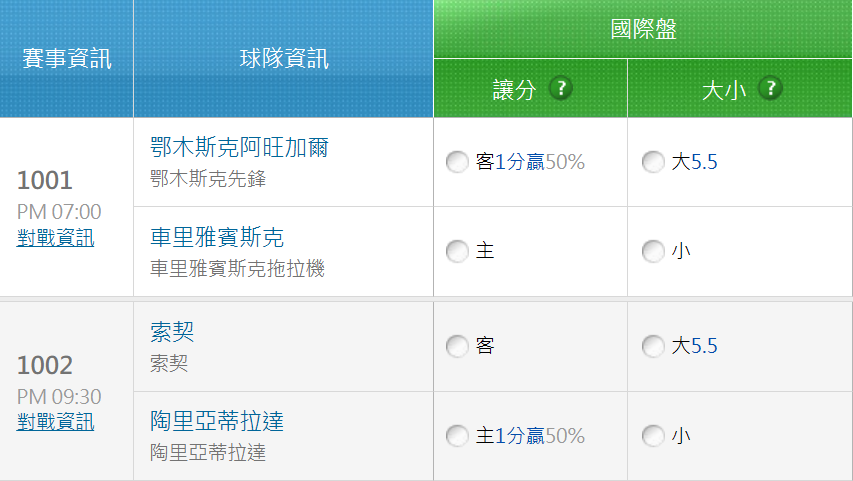Select 主 handicap option for game 1001
The width and height of the screenshot is (853, 481).
[x=457, y=252]
